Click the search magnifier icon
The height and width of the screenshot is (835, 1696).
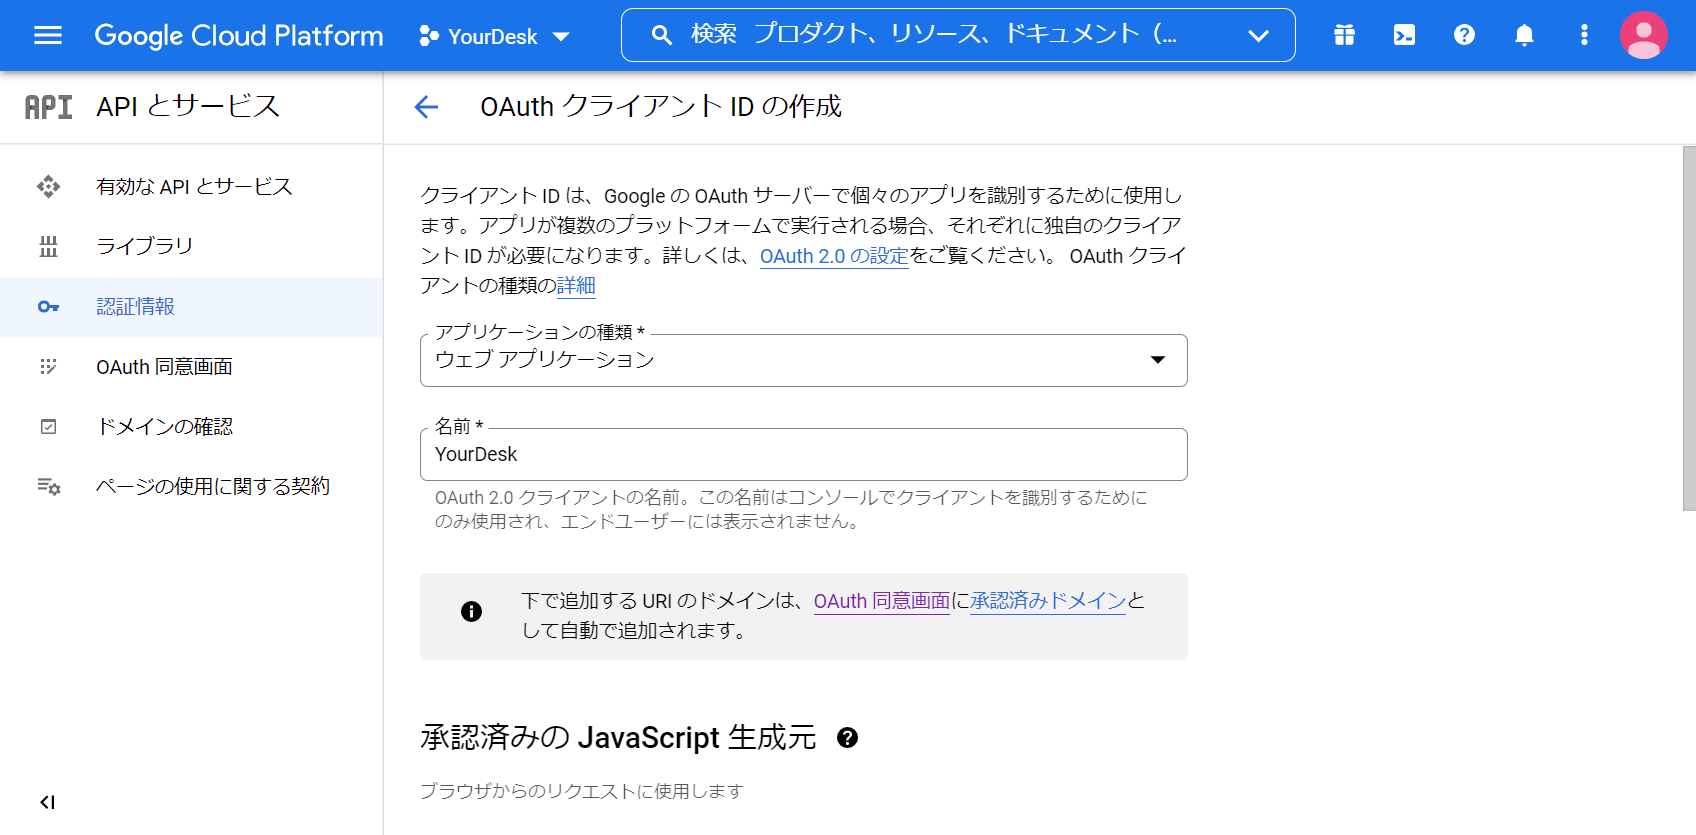[661, 35]
